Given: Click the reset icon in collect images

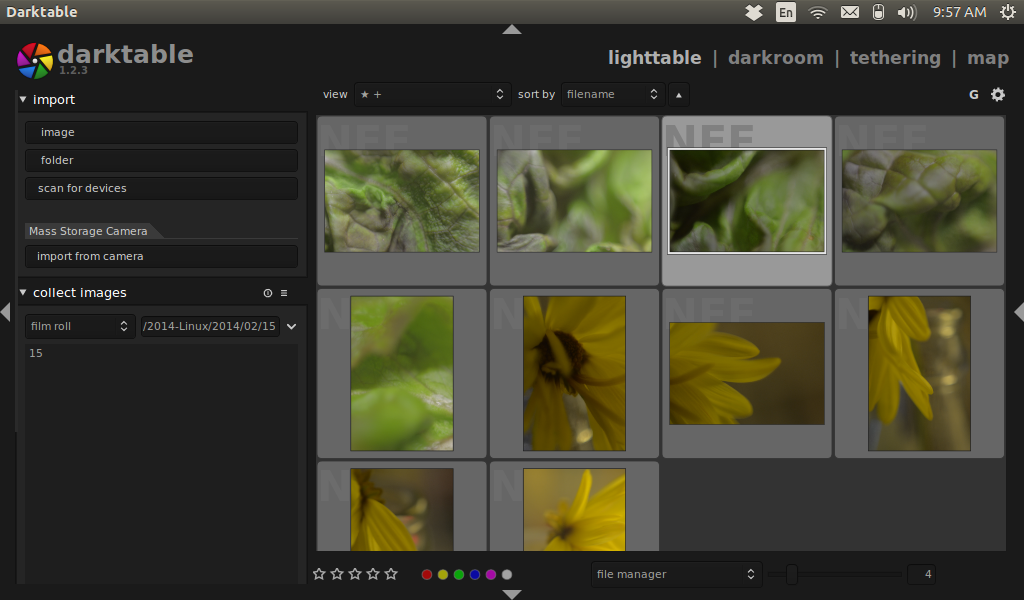Looking at the screenshot, I should pos(267,293).
